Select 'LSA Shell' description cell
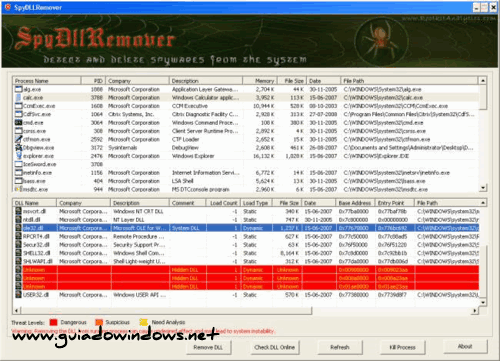This screenshot has height=361, width=500. [182, 181]
